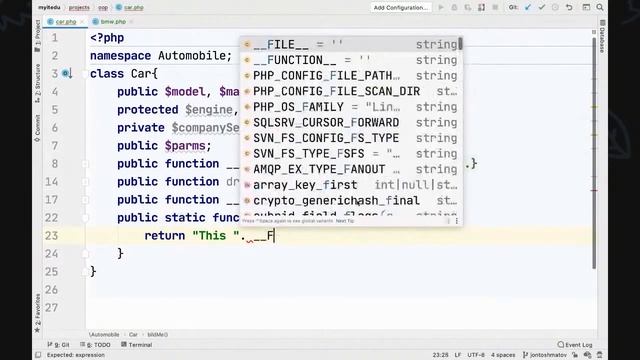Click the folded ellipsis on line 8

[x=471, y=164]
